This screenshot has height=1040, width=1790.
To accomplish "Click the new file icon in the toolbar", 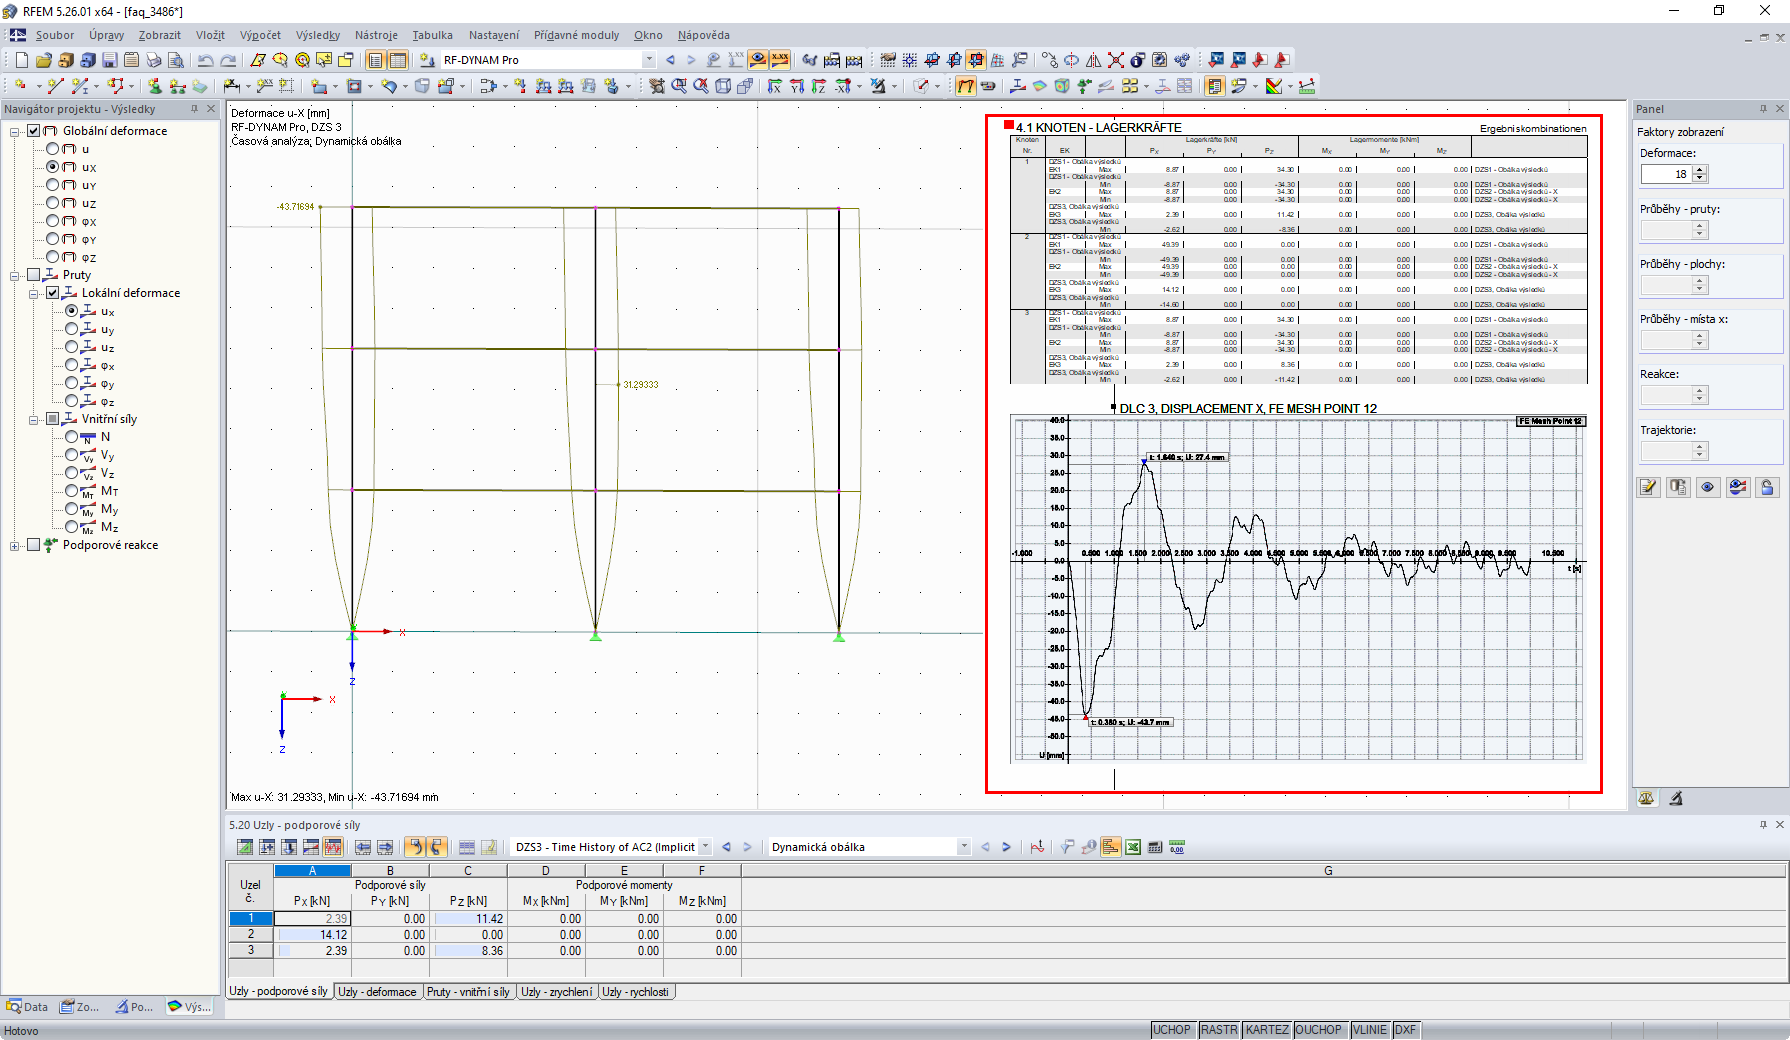I will click(x=21, y=60).
